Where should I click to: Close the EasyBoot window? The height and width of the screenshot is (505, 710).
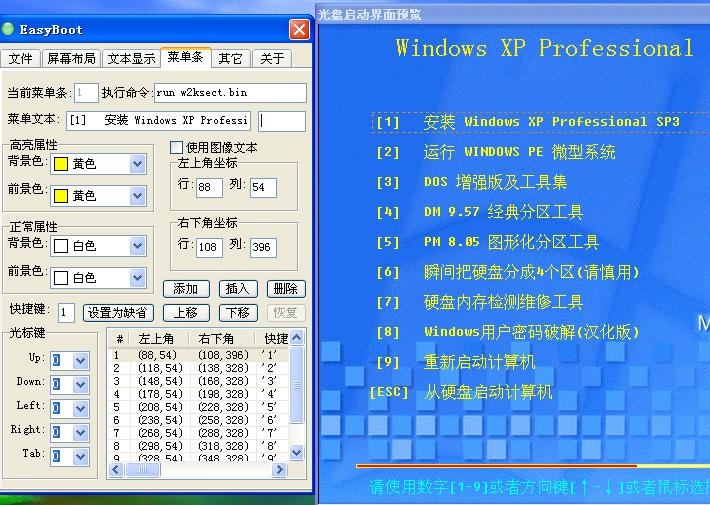pos(299,30)
